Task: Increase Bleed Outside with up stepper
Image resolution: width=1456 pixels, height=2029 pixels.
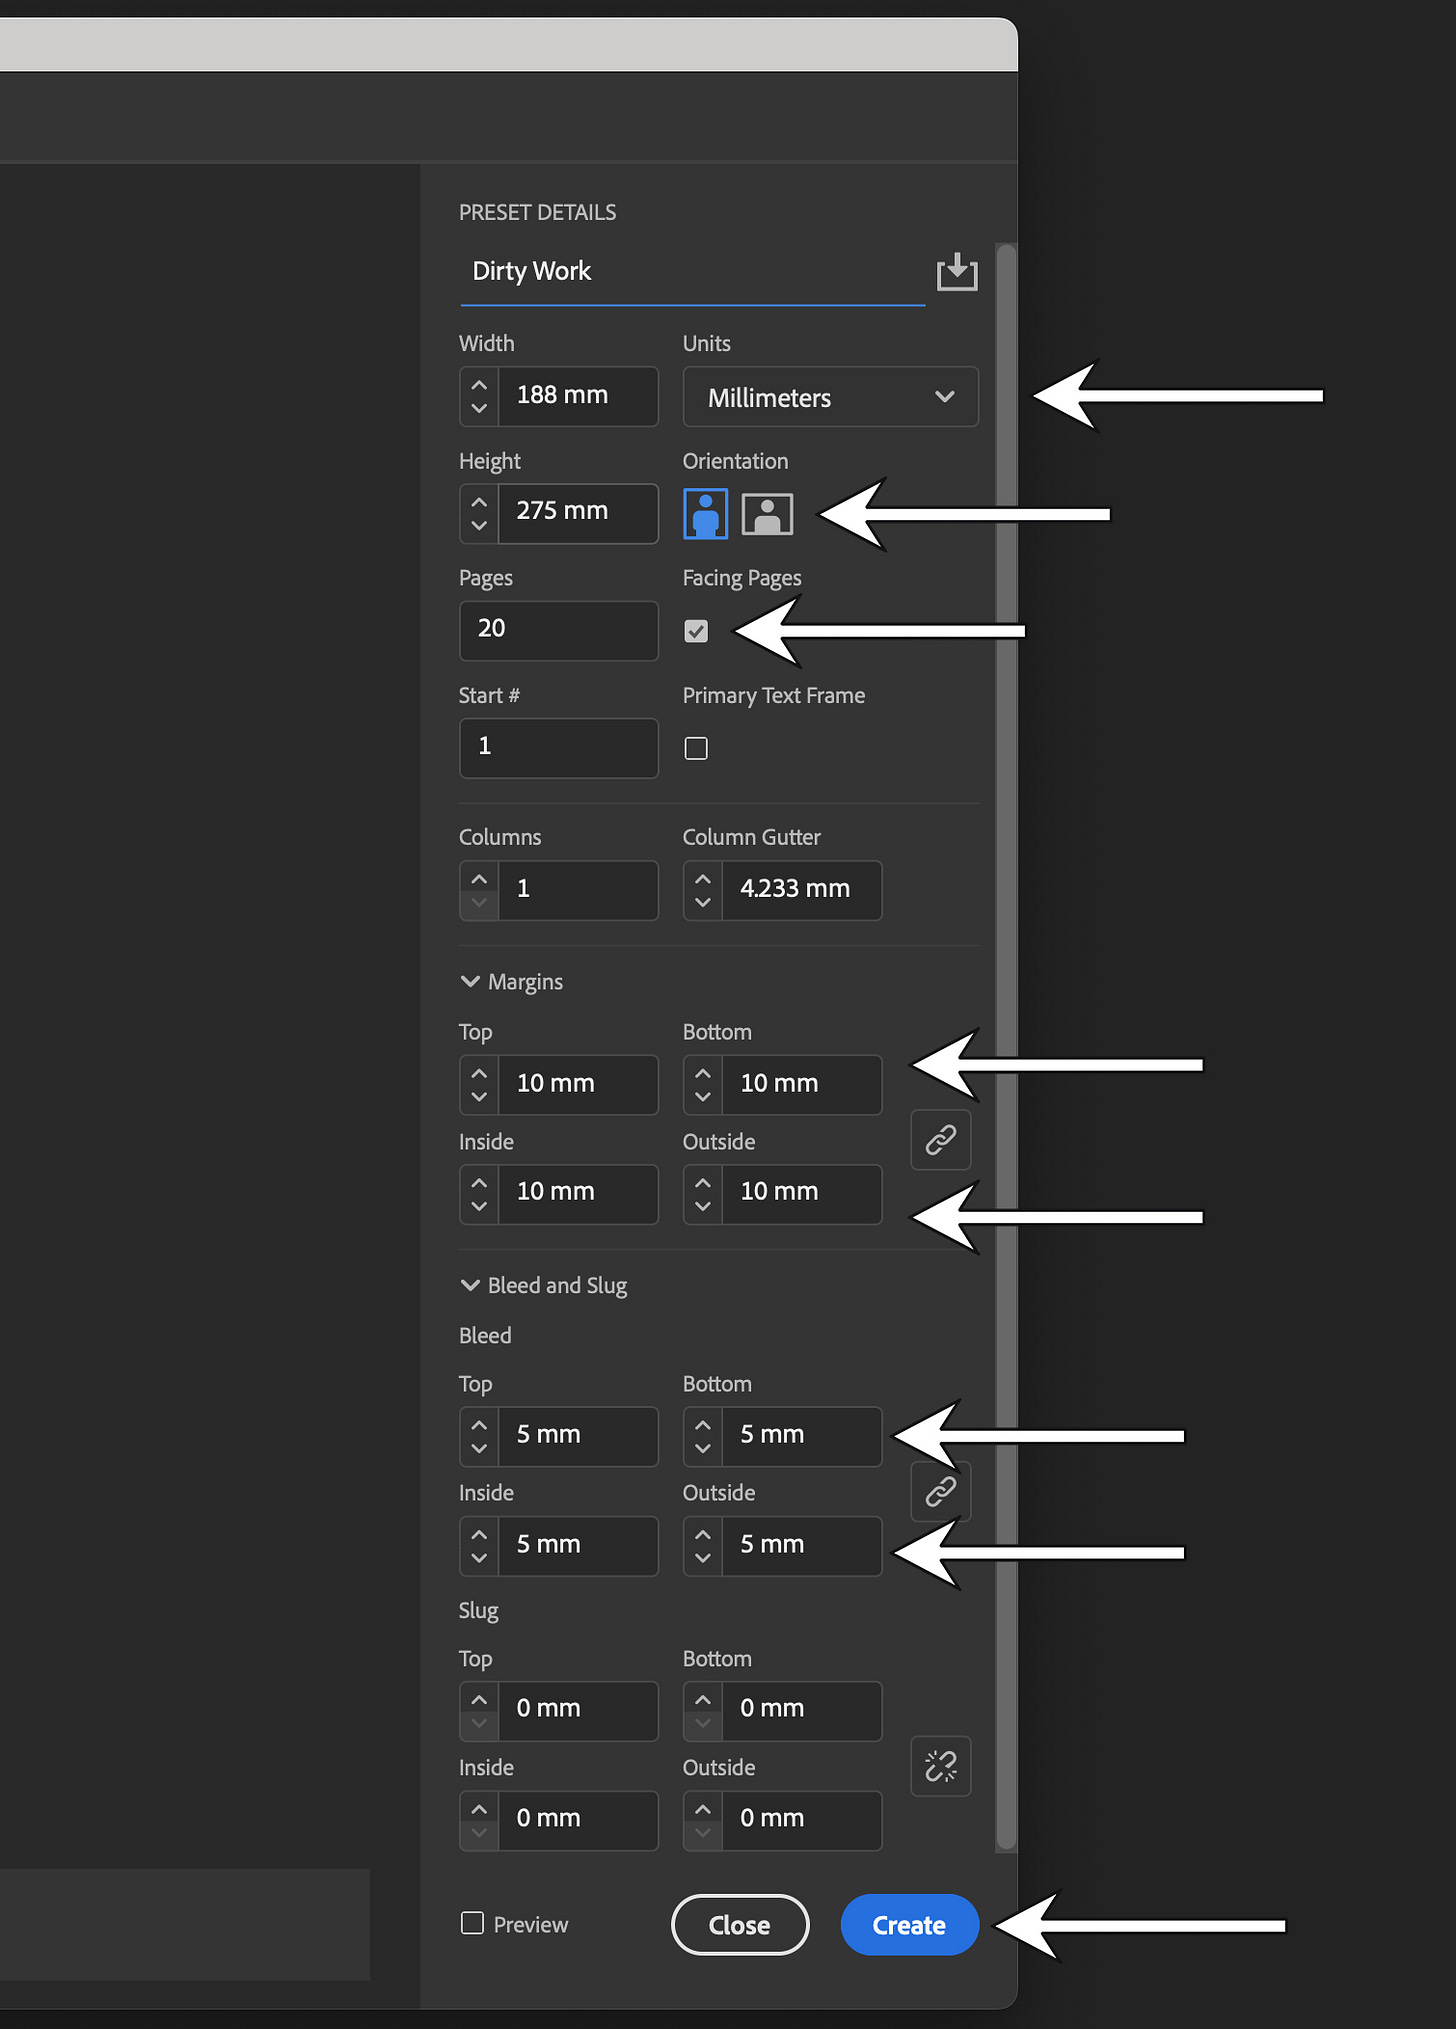Action: click(703, 1535)
